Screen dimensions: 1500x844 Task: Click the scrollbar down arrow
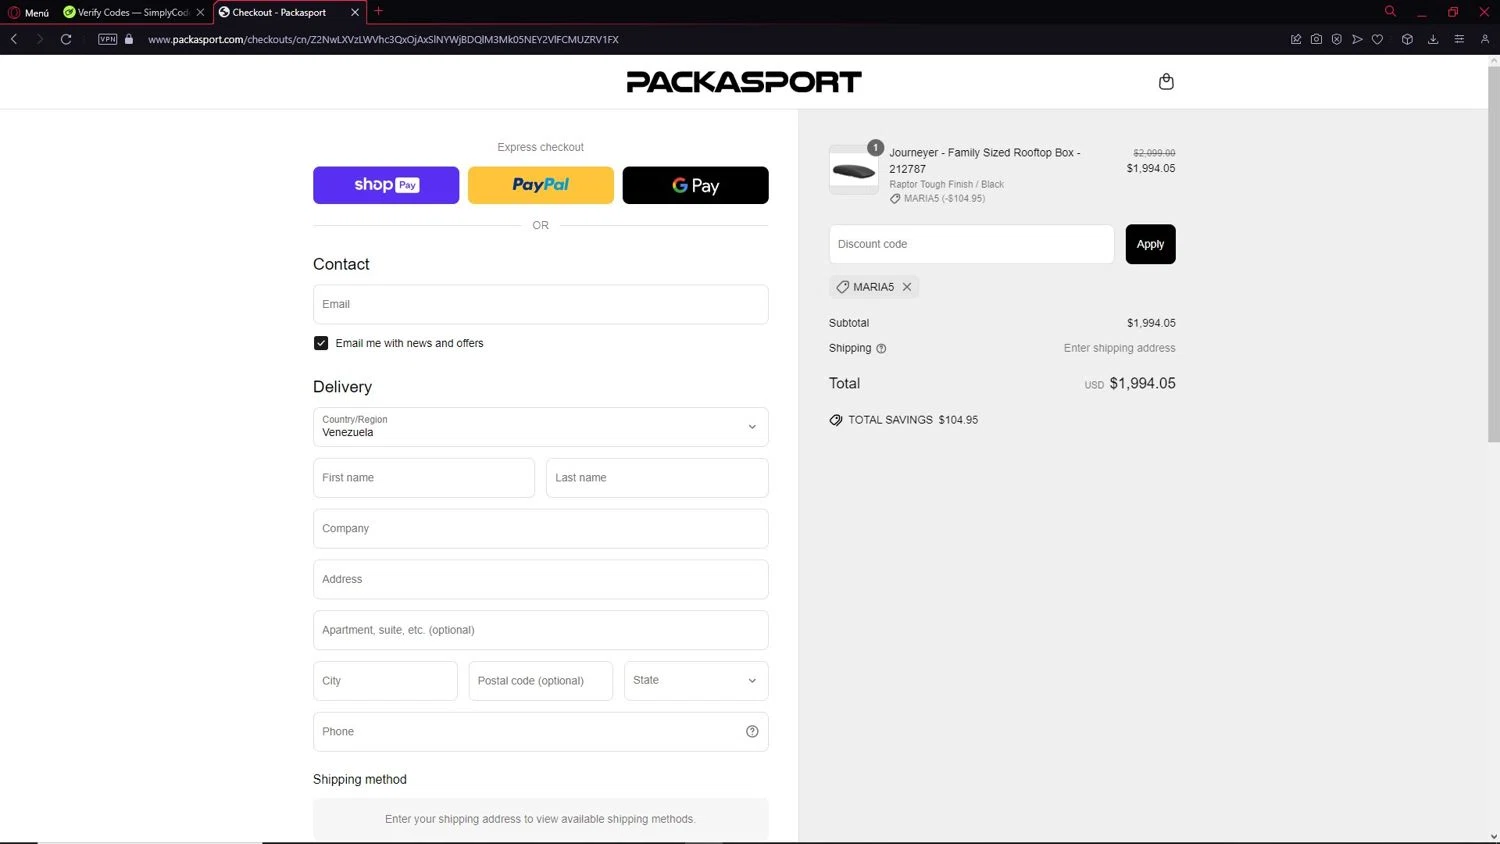click(x=1493, y=837)
